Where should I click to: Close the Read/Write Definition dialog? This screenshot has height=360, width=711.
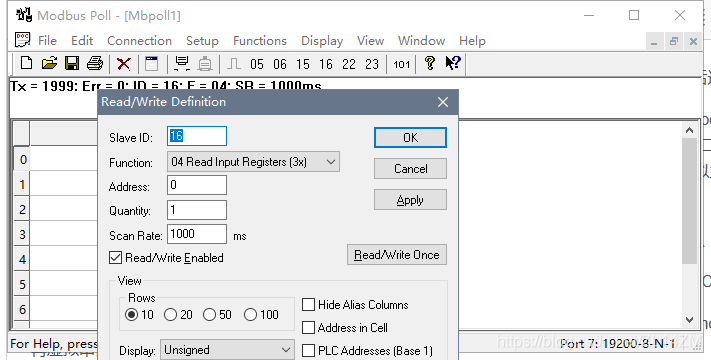443,102
